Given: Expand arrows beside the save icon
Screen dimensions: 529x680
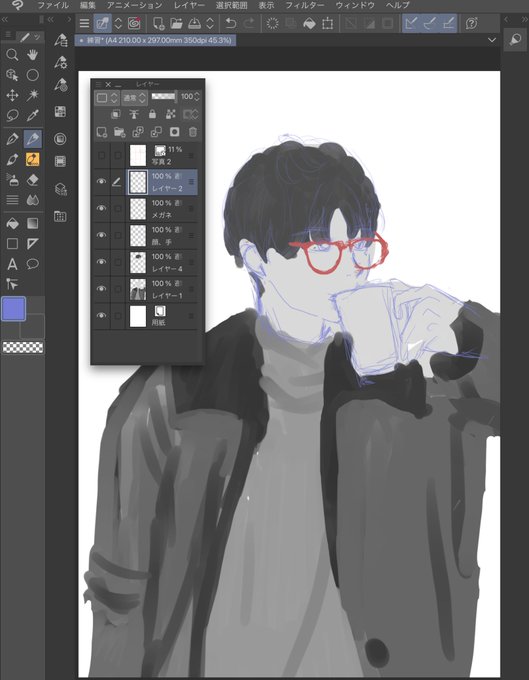Looking at the screenshot, I should [209, 23].
